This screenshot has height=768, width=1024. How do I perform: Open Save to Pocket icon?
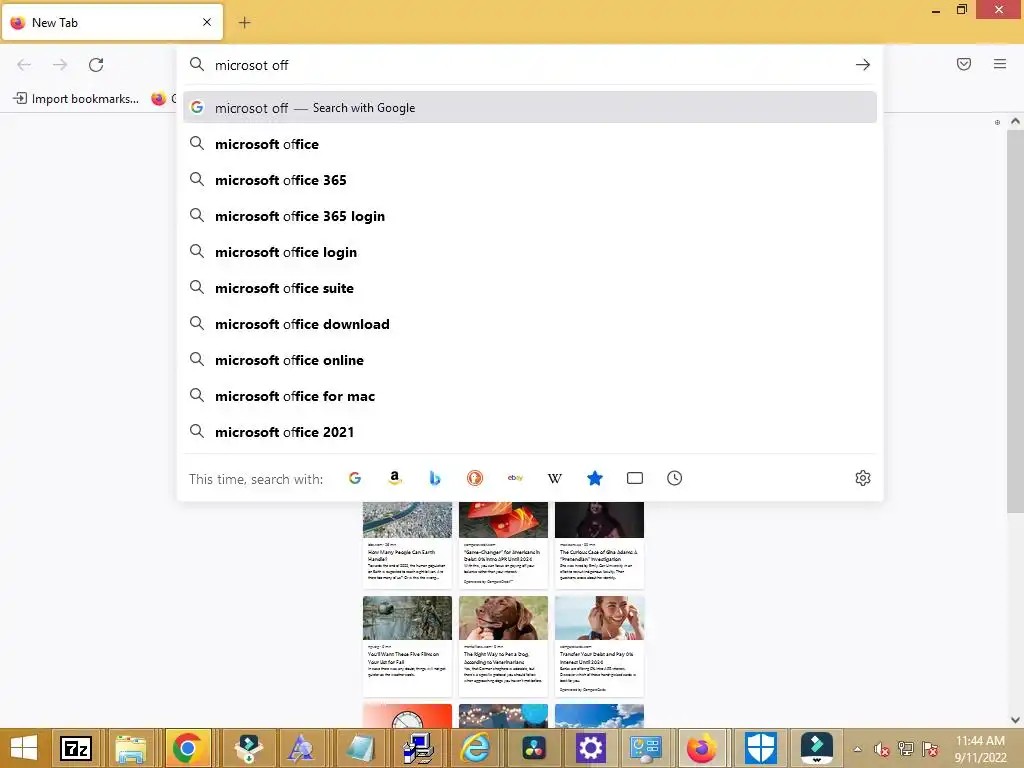click(x=964, y=64)
